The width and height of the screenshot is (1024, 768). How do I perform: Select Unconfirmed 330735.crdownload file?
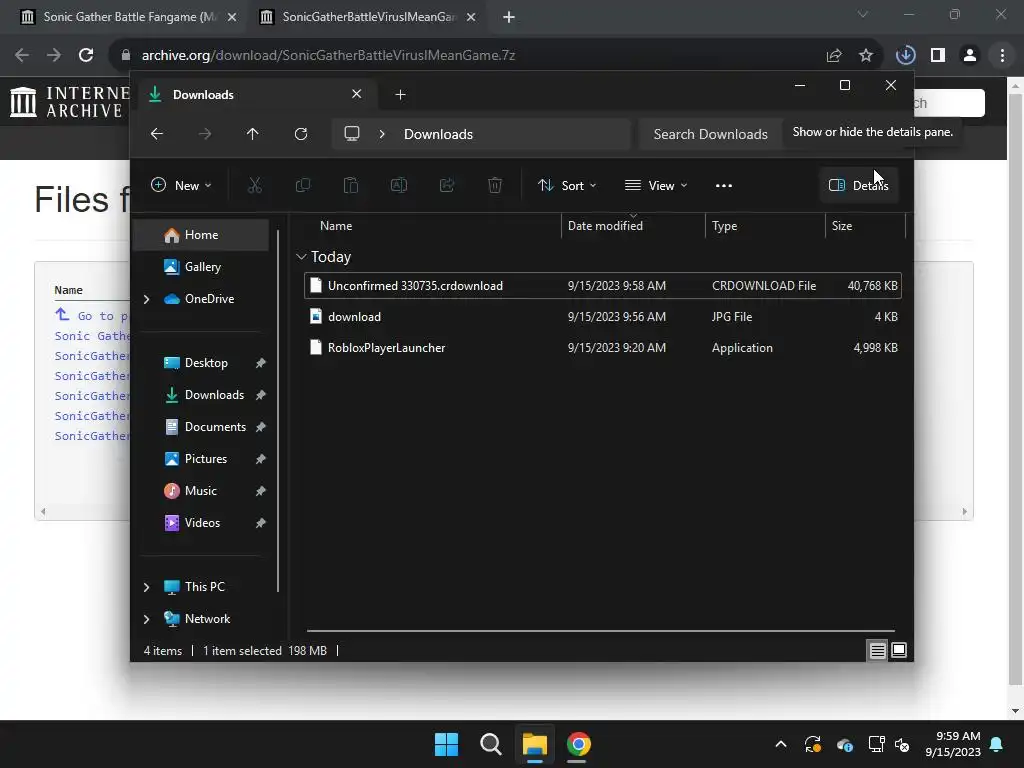pos(603,286)
